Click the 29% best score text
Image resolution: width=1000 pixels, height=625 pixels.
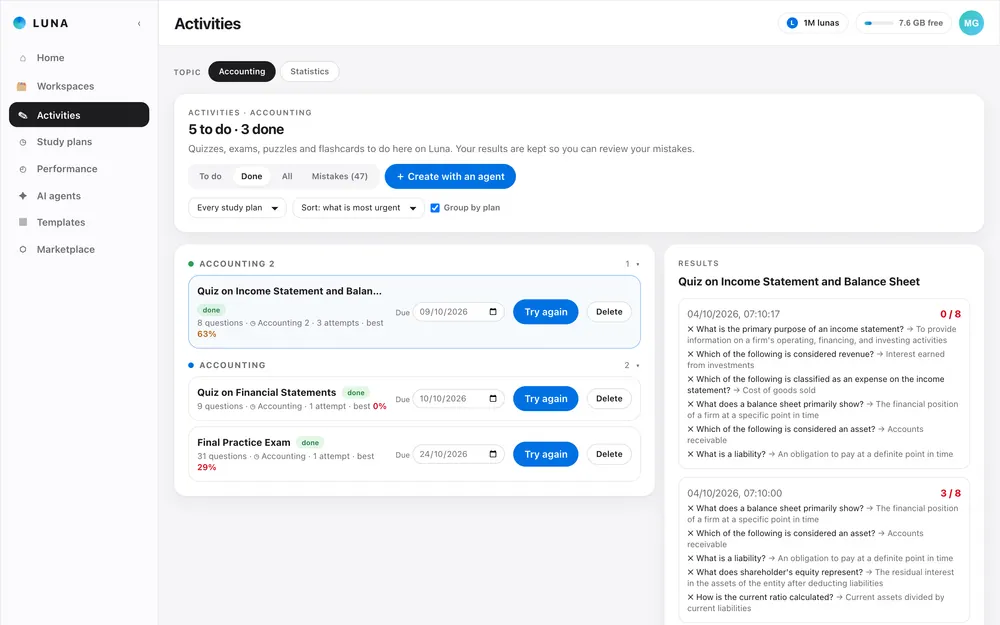(207, 467)
